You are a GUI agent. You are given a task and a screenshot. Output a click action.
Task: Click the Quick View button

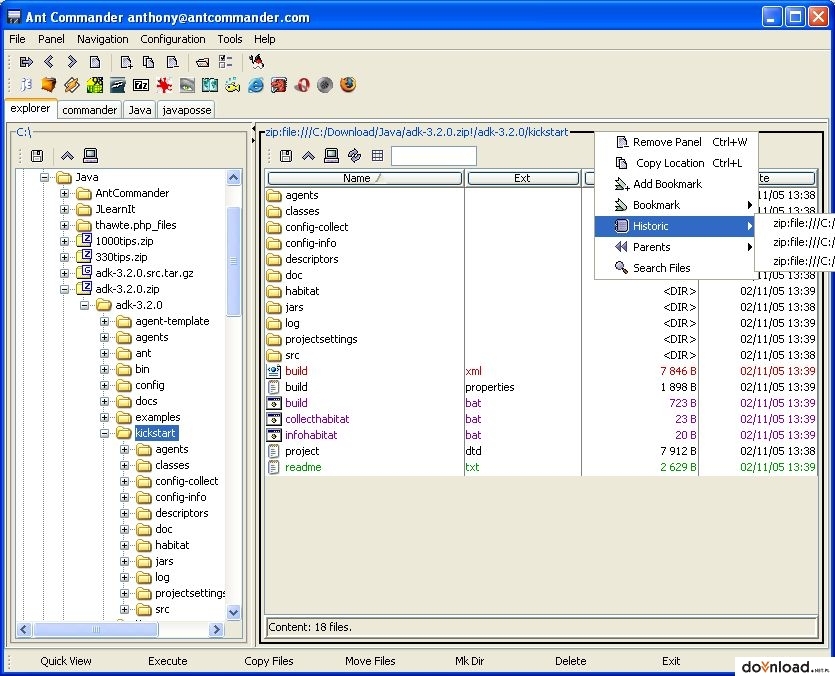[x=66, y=661]
